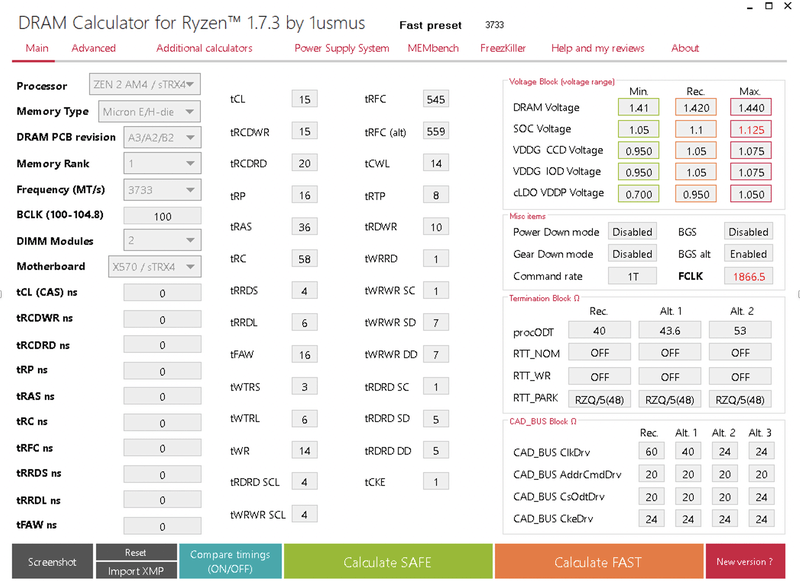Open the Memory Type dropdown
The image size is (800, 584).
click(149, 112)
